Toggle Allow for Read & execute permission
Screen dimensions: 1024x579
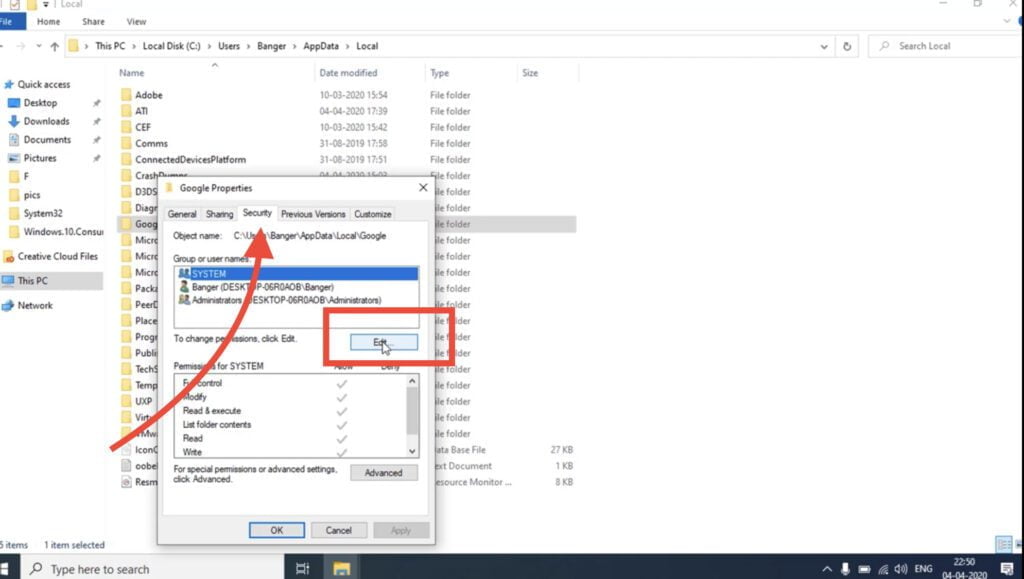(342, 410)
